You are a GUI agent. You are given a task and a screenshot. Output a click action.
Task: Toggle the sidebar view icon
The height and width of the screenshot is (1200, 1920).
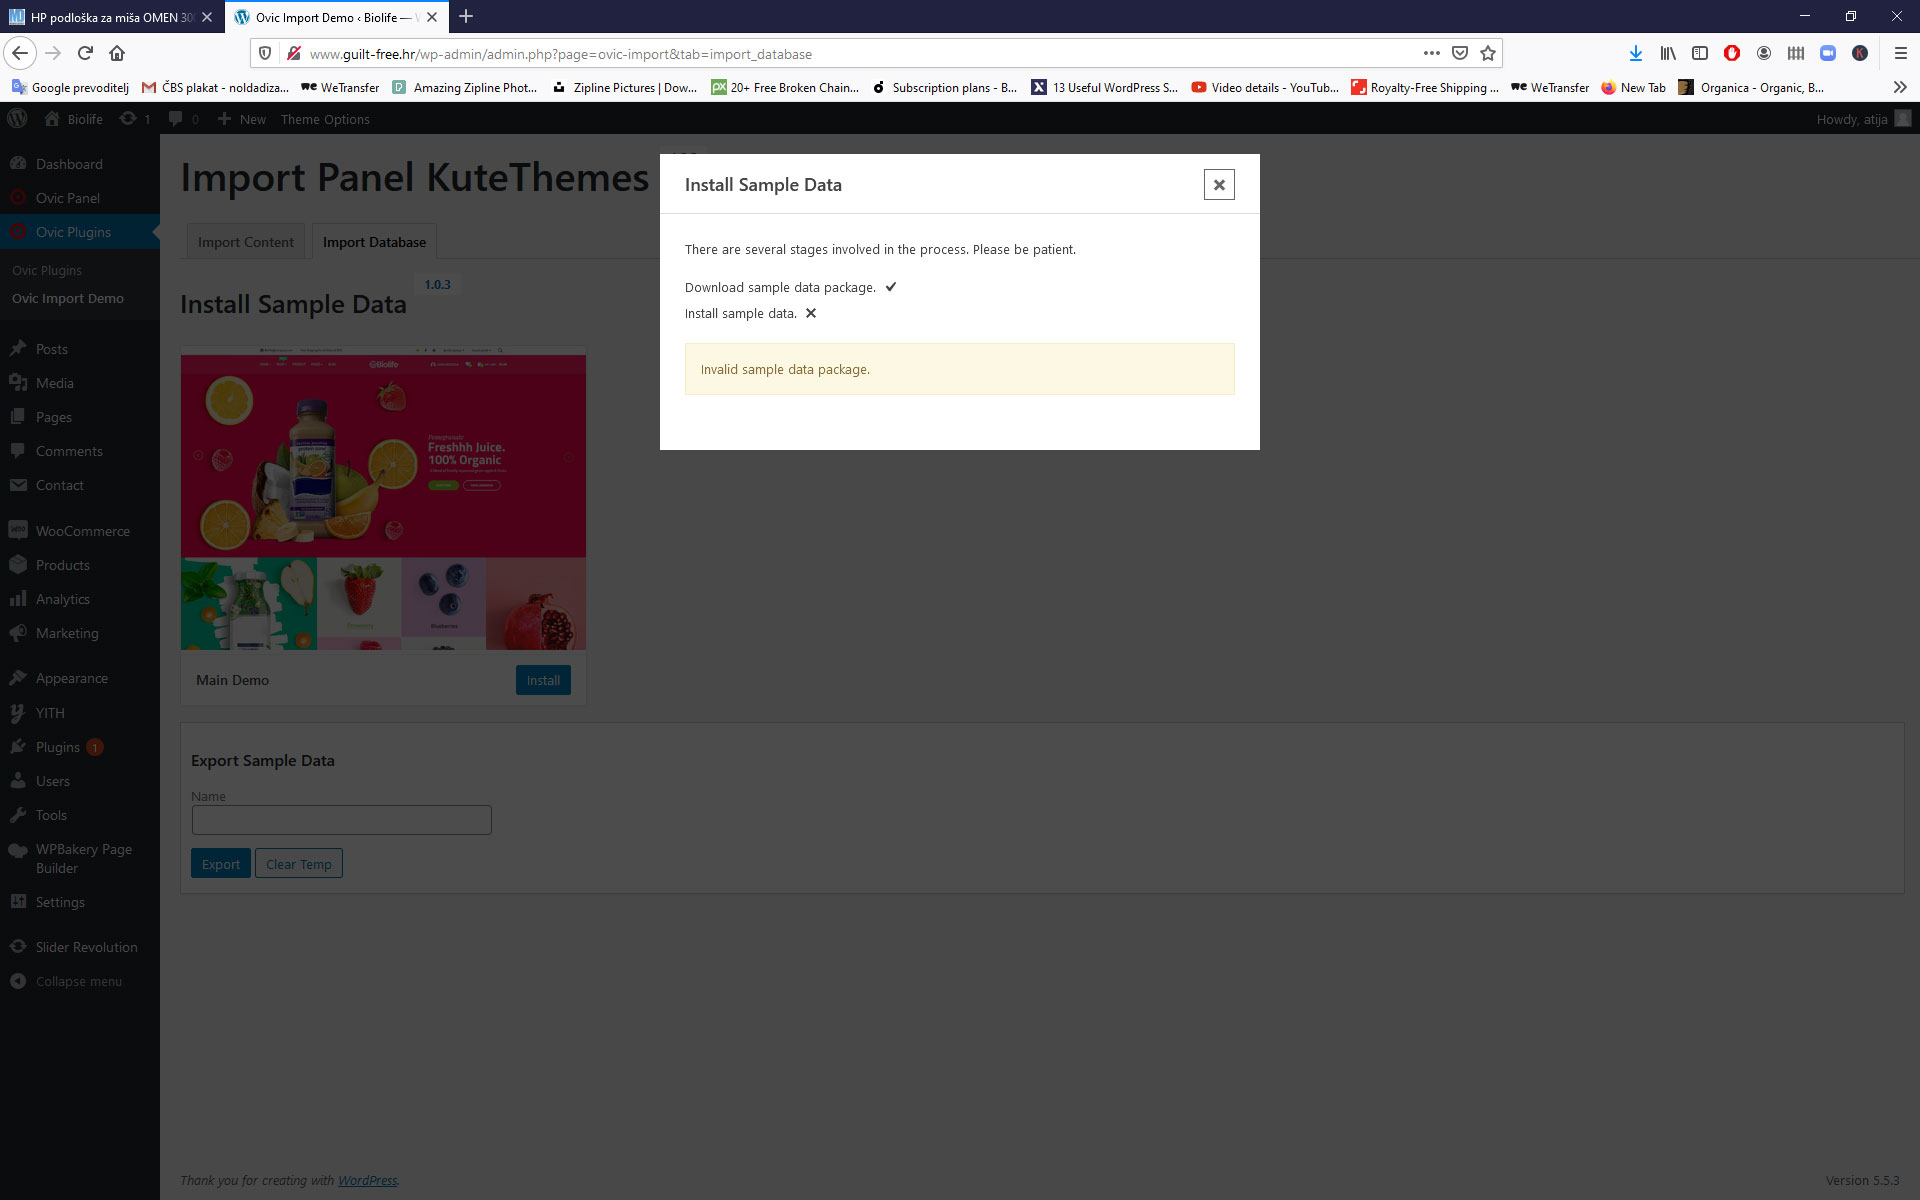click(1700, 53)
